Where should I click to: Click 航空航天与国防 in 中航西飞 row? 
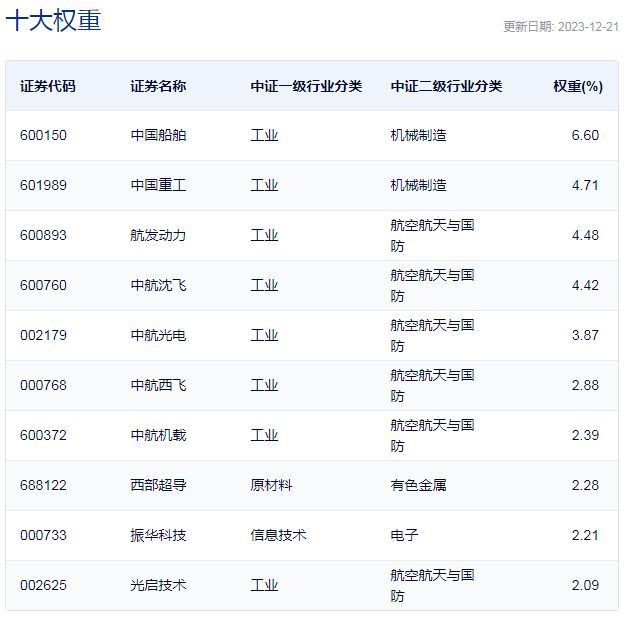(x=432, y=386)
